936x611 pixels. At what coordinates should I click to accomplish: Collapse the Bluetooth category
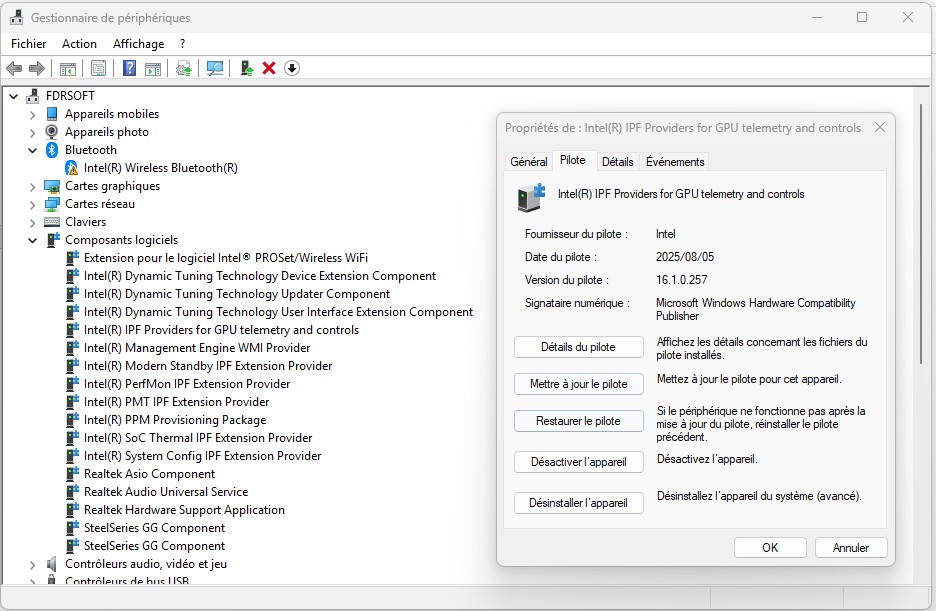point(33,150)
